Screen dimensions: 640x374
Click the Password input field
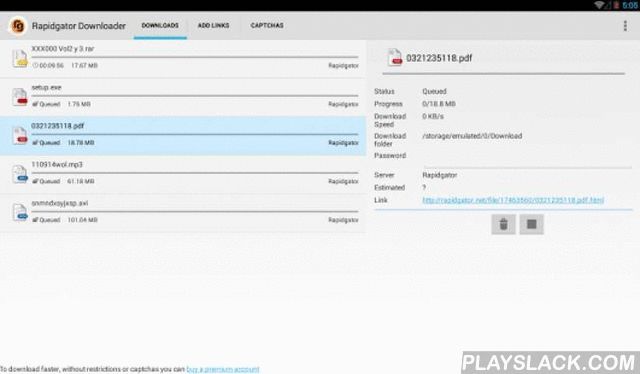coord(527,160)
